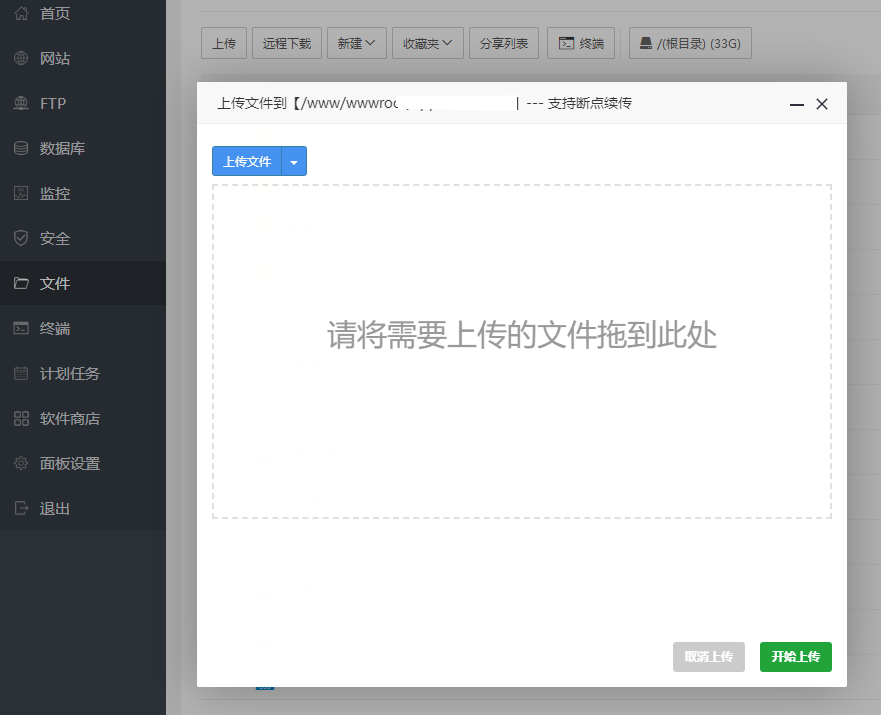Click the 支持断点续传 text in title bar

coord(589,103)
